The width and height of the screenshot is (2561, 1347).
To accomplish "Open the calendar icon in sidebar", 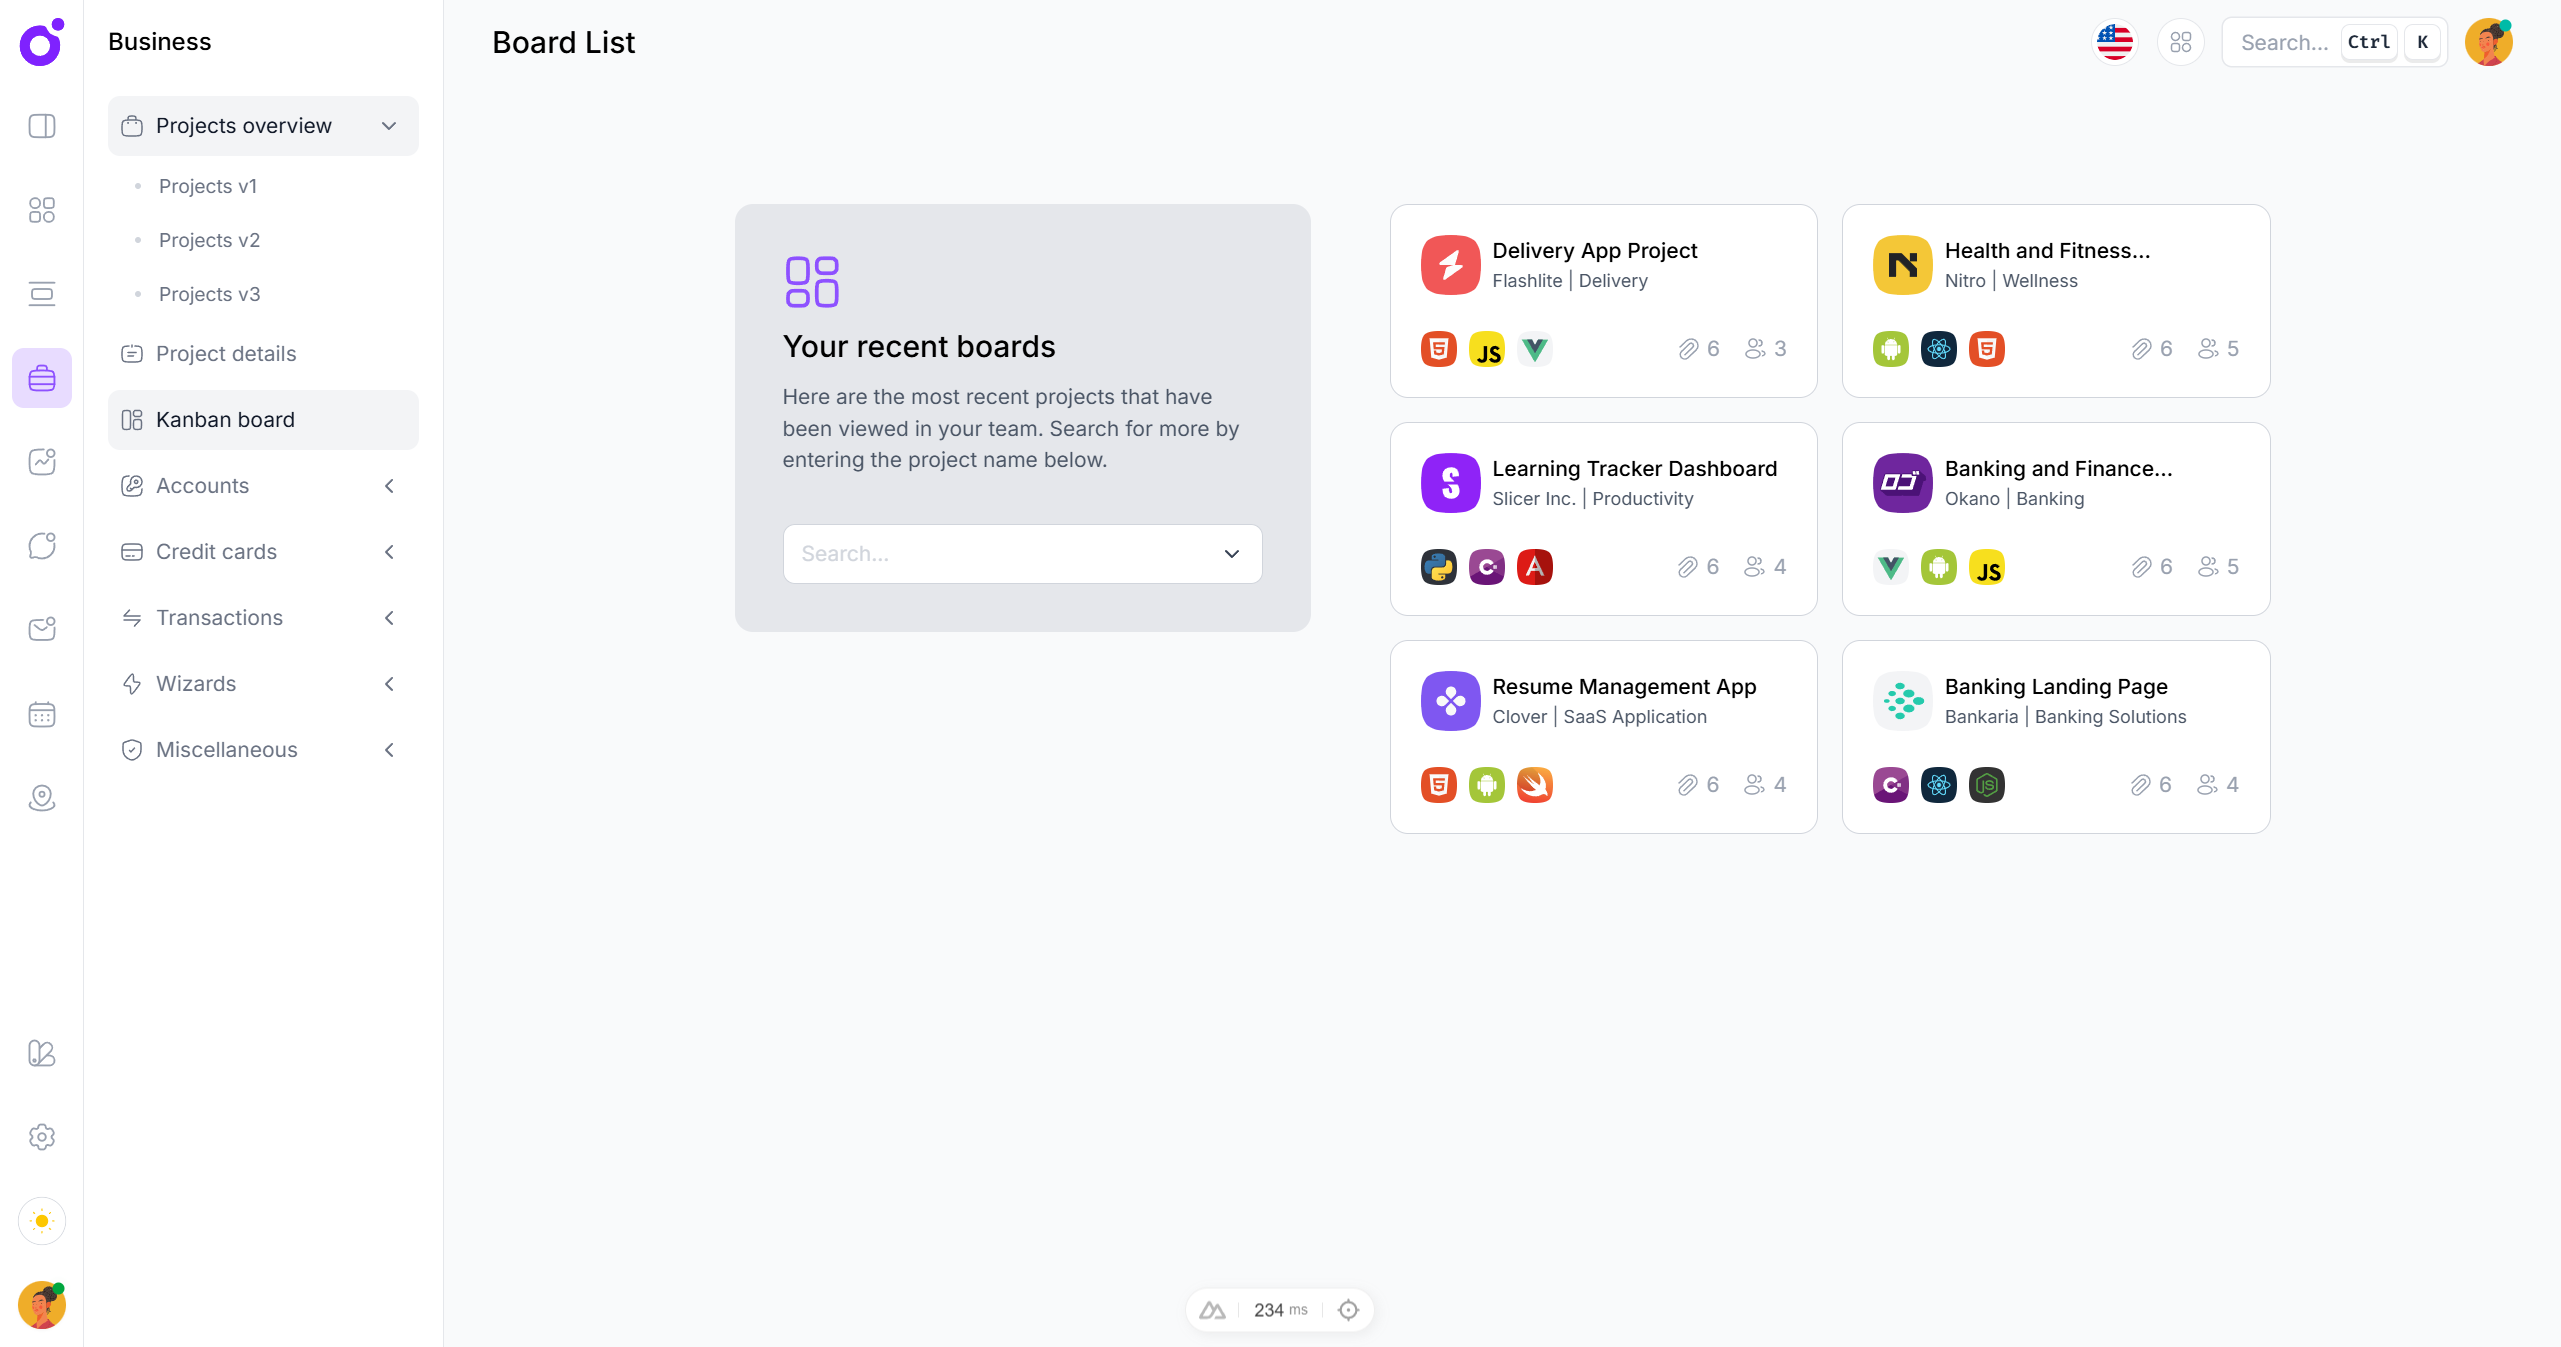I will [41, 714].
